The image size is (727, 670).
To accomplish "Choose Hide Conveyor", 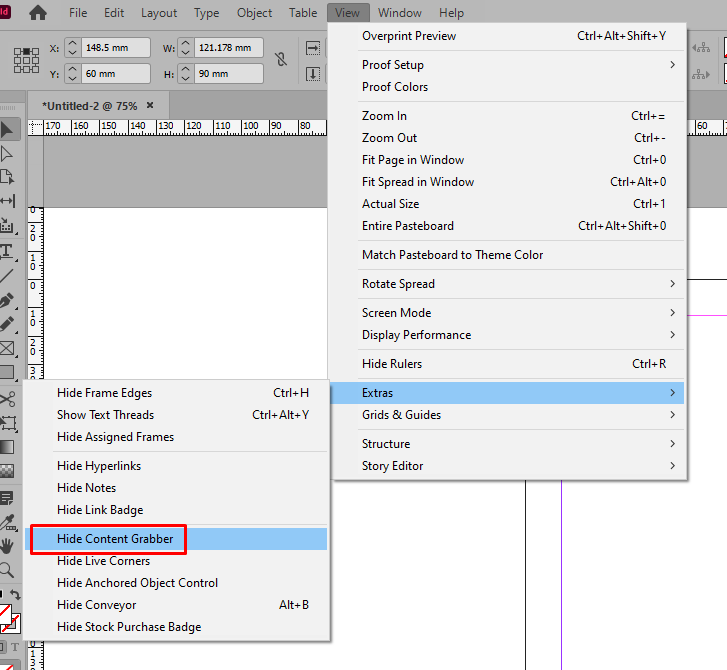I will (176, 605).
